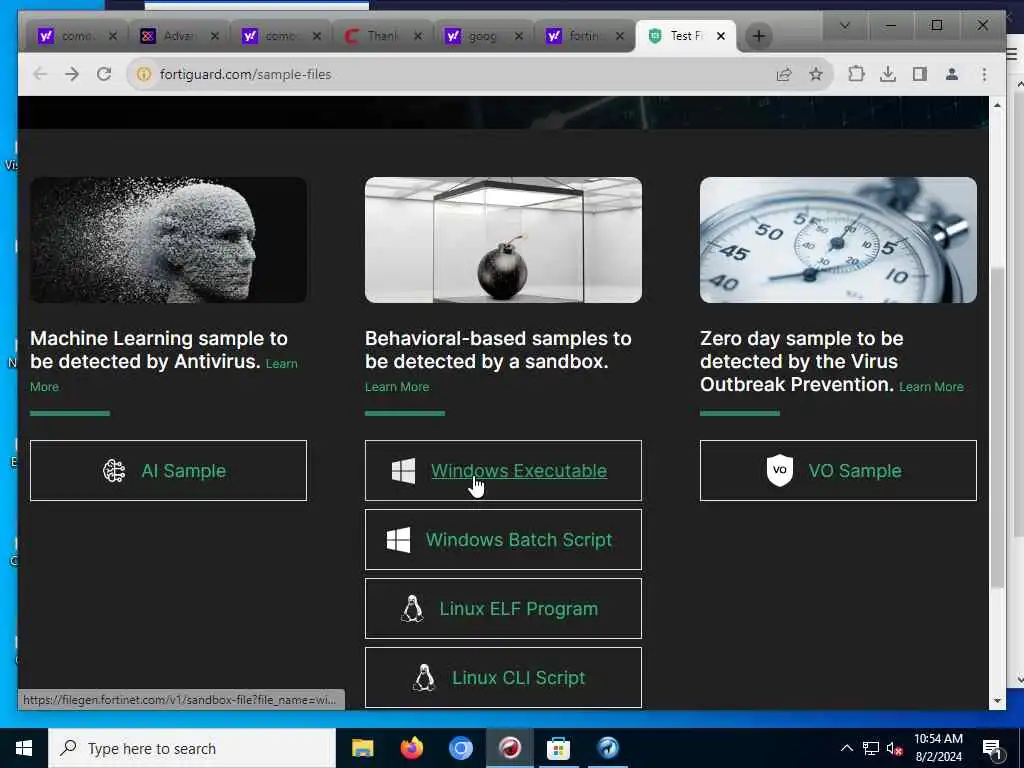Open the clock showing 10:54 AM
Screen dimensions: 1024x768
pyautogui.click(x=938, y=748)
